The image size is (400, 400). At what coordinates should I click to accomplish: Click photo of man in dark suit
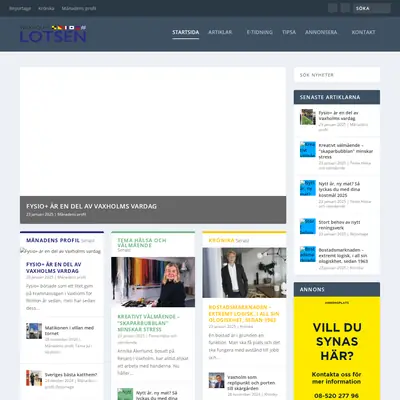[x=244, y=273]
